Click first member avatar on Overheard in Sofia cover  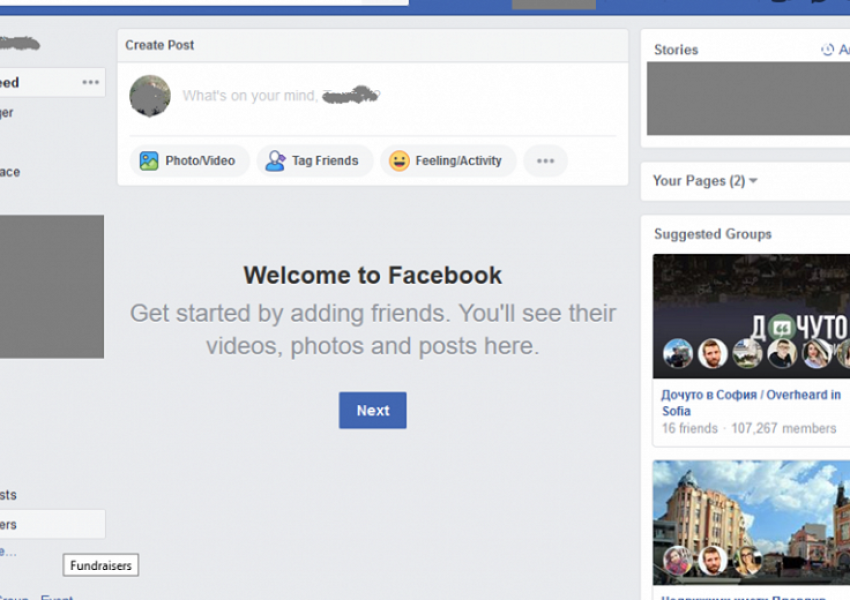677,353
